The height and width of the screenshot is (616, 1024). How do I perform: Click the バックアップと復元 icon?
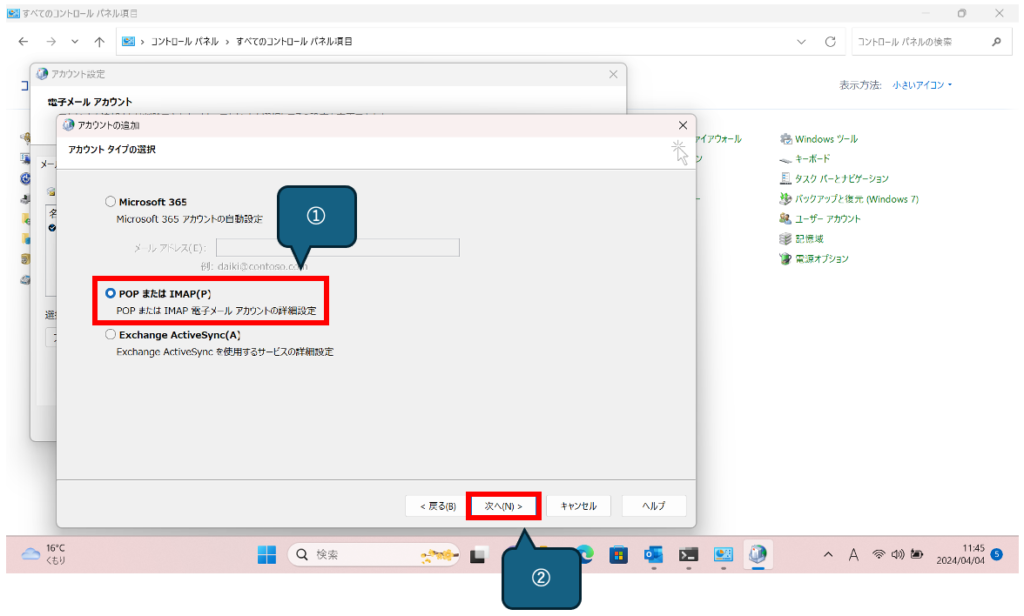786,199
